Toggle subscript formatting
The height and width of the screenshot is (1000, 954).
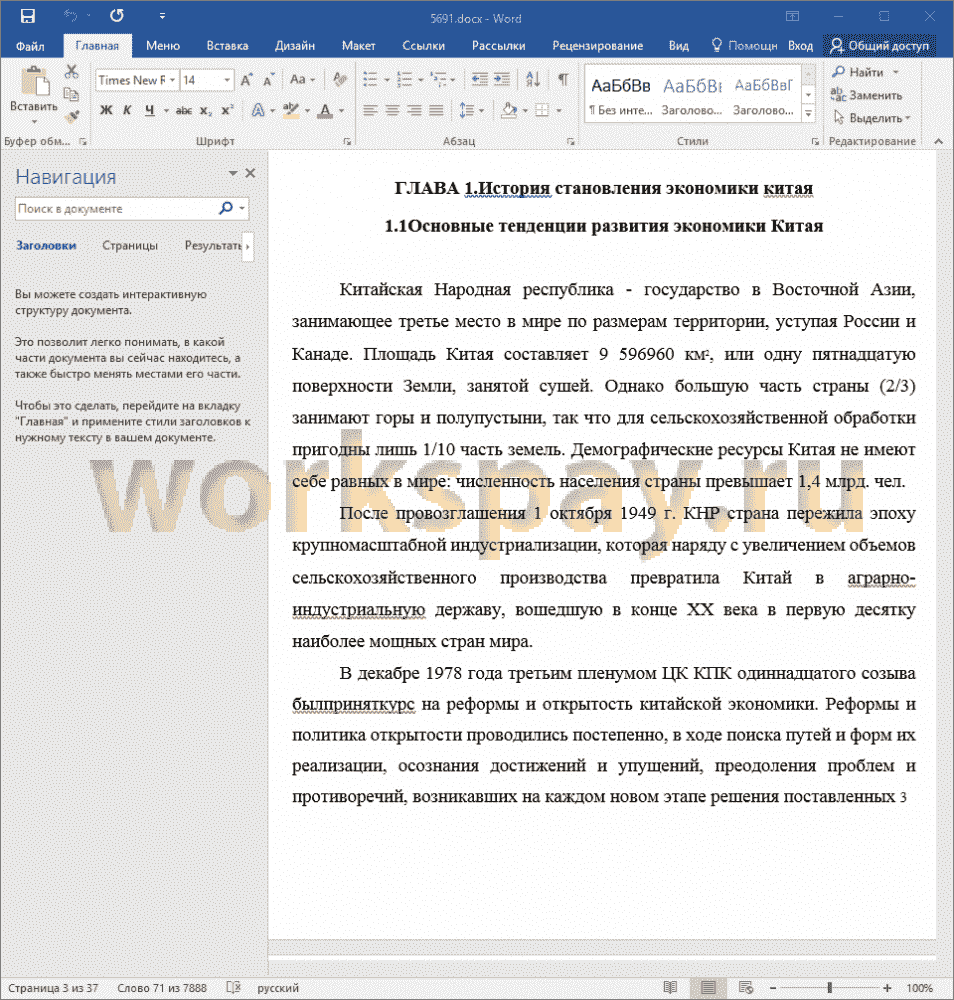tap(205, 111)
